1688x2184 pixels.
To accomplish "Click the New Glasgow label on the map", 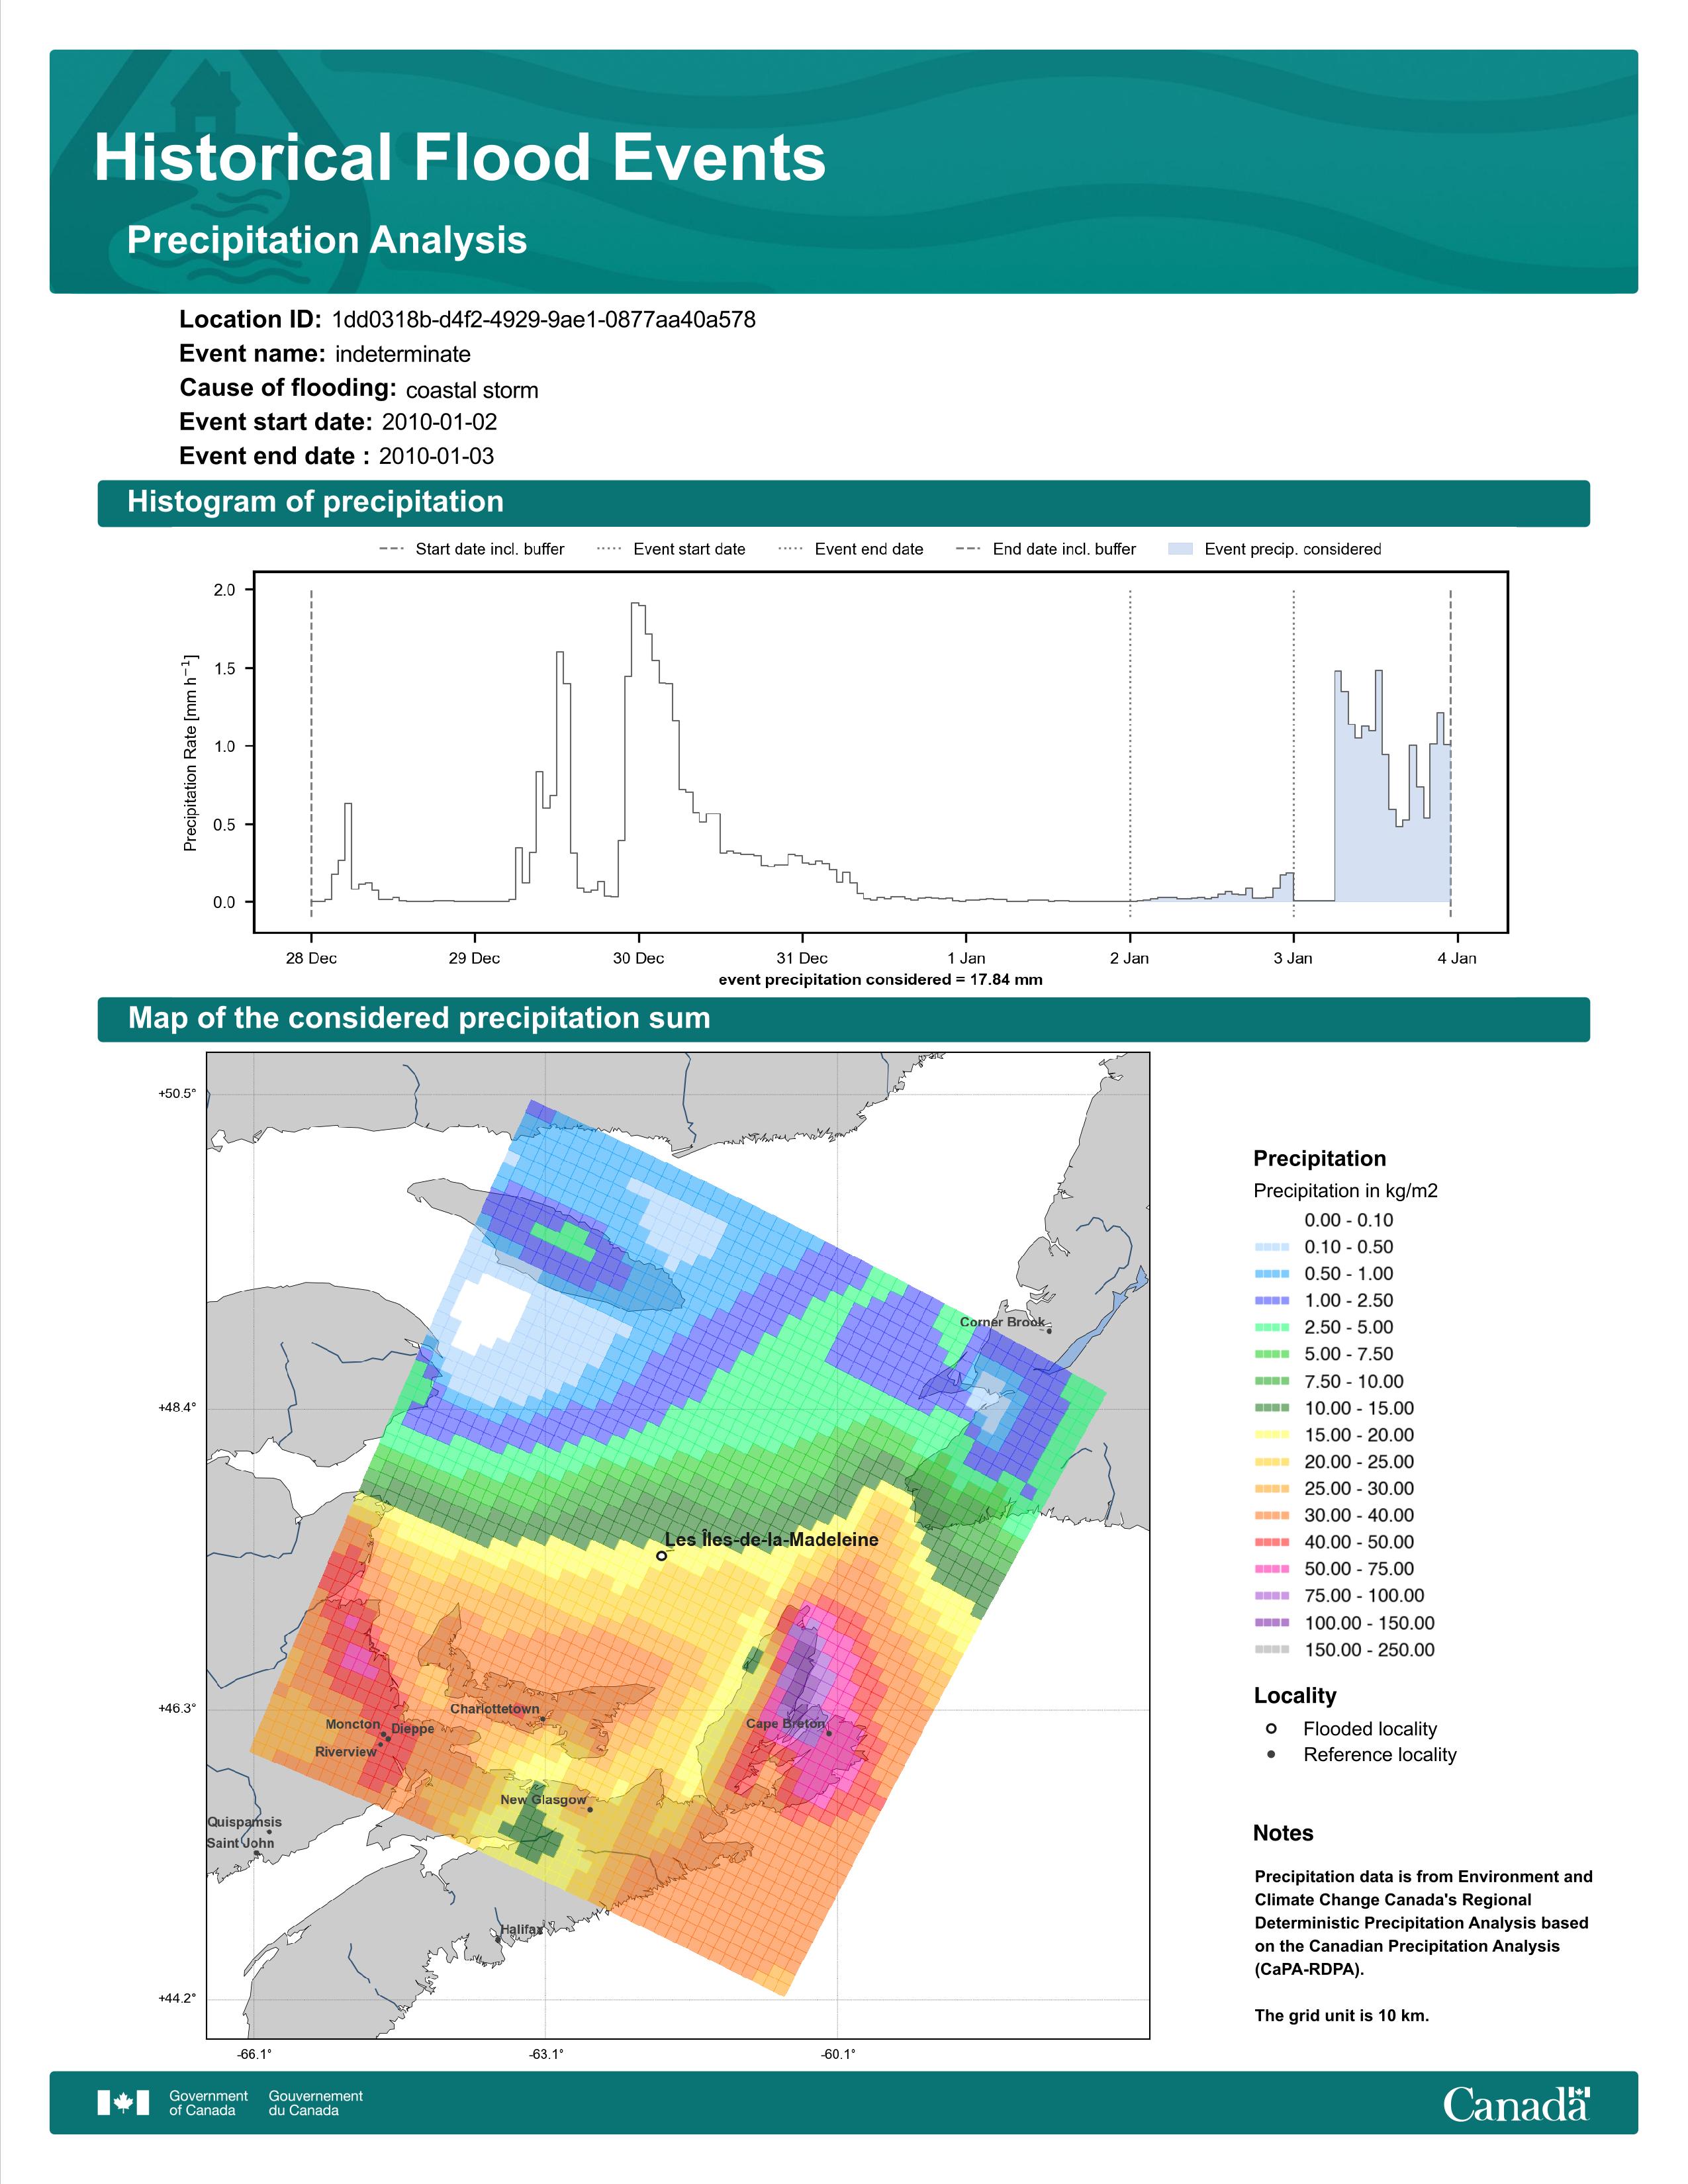I will click(543, 1799).
